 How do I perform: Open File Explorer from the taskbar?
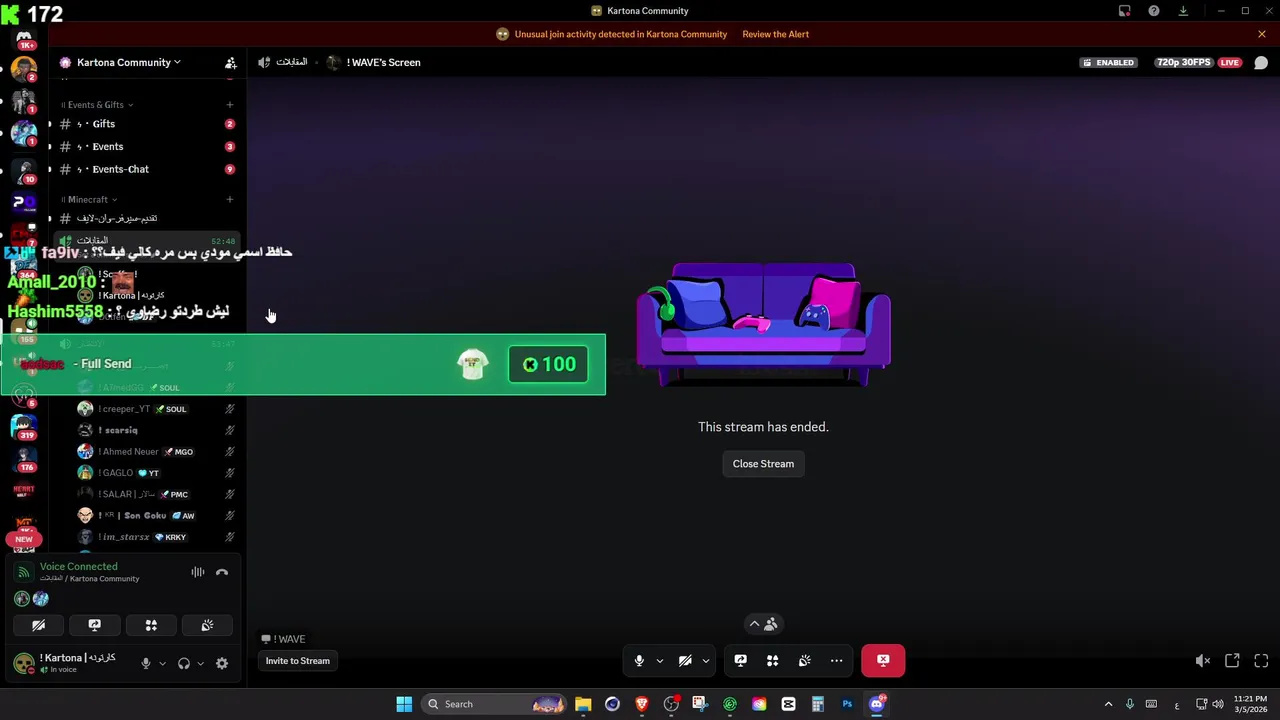pos(583,704)
